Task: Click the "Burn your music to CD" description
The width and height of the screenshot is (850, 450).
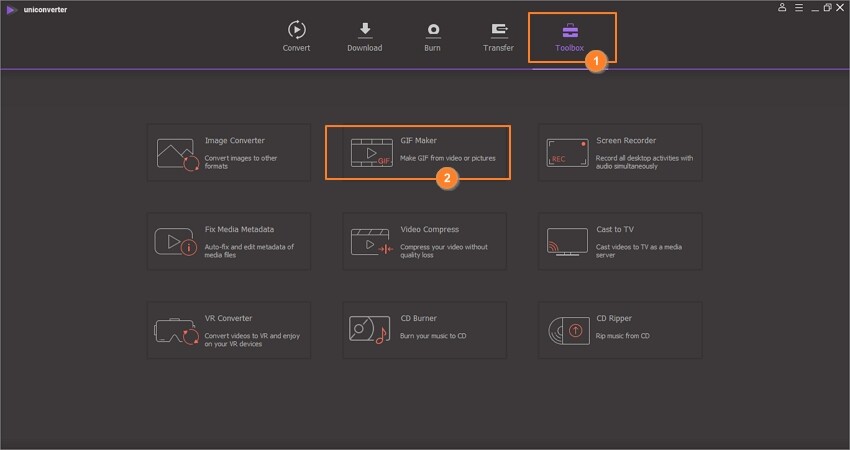Action: tap(433, 335)
